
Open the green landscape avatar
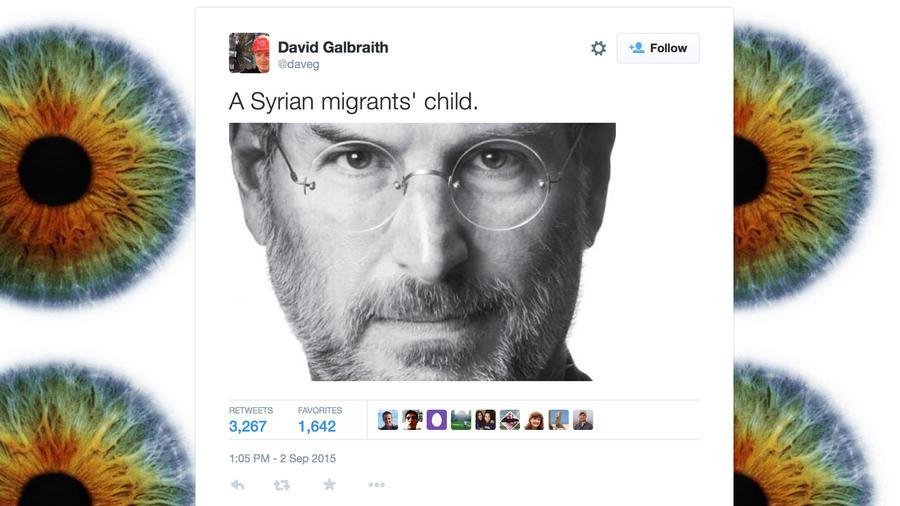(461, 420)
